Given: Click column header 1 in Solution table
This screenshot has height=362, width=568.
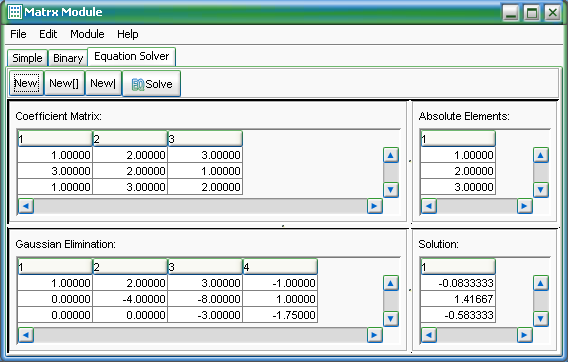Looking at the screenshot, I should (x=458, y=267).
